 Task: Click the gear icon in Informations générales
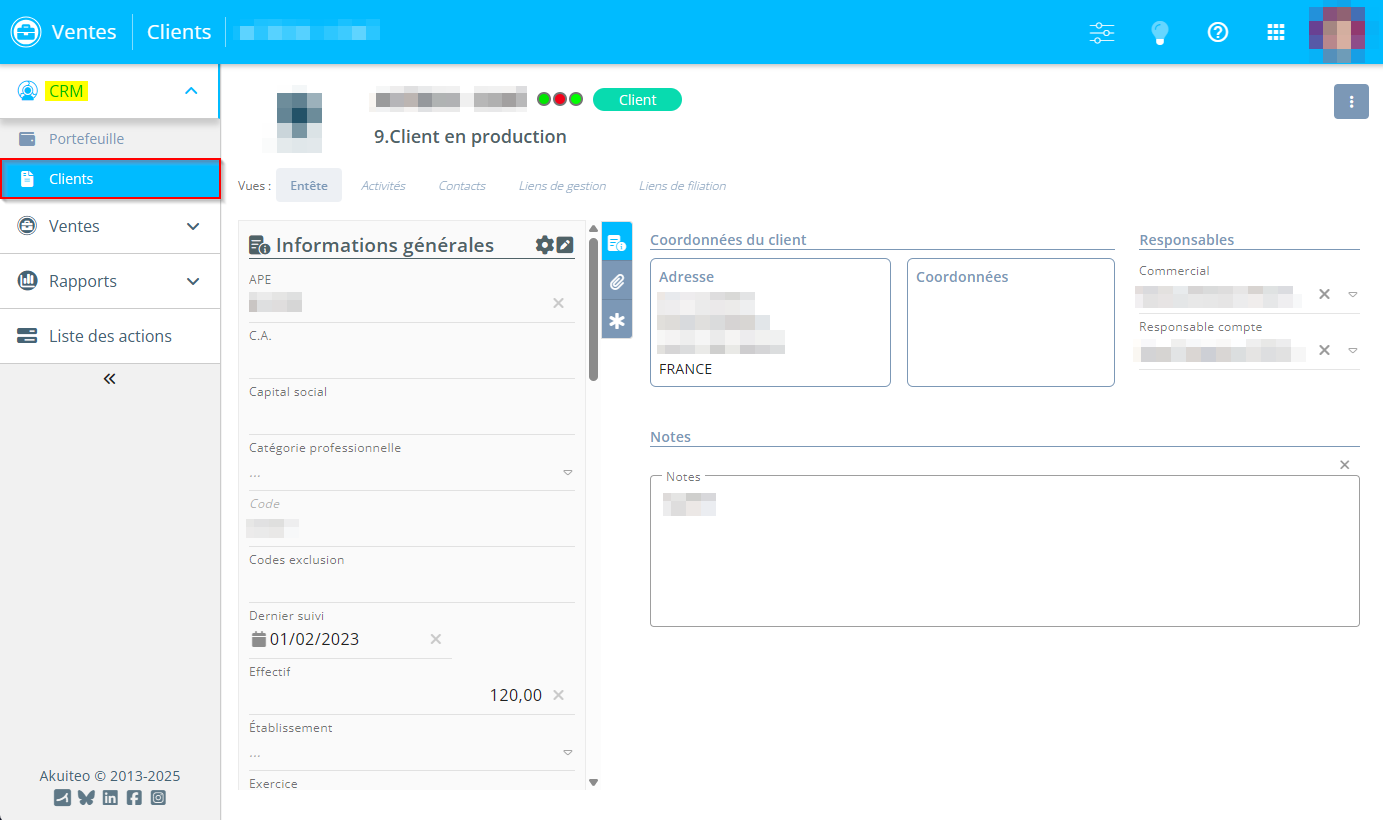pos(544,245)
